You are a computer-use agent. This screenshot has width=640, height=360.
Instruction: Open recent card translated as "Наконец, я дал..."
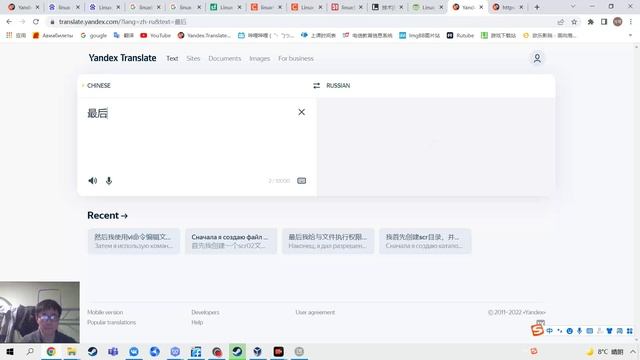pyautogui.click(x=328, y=241)
